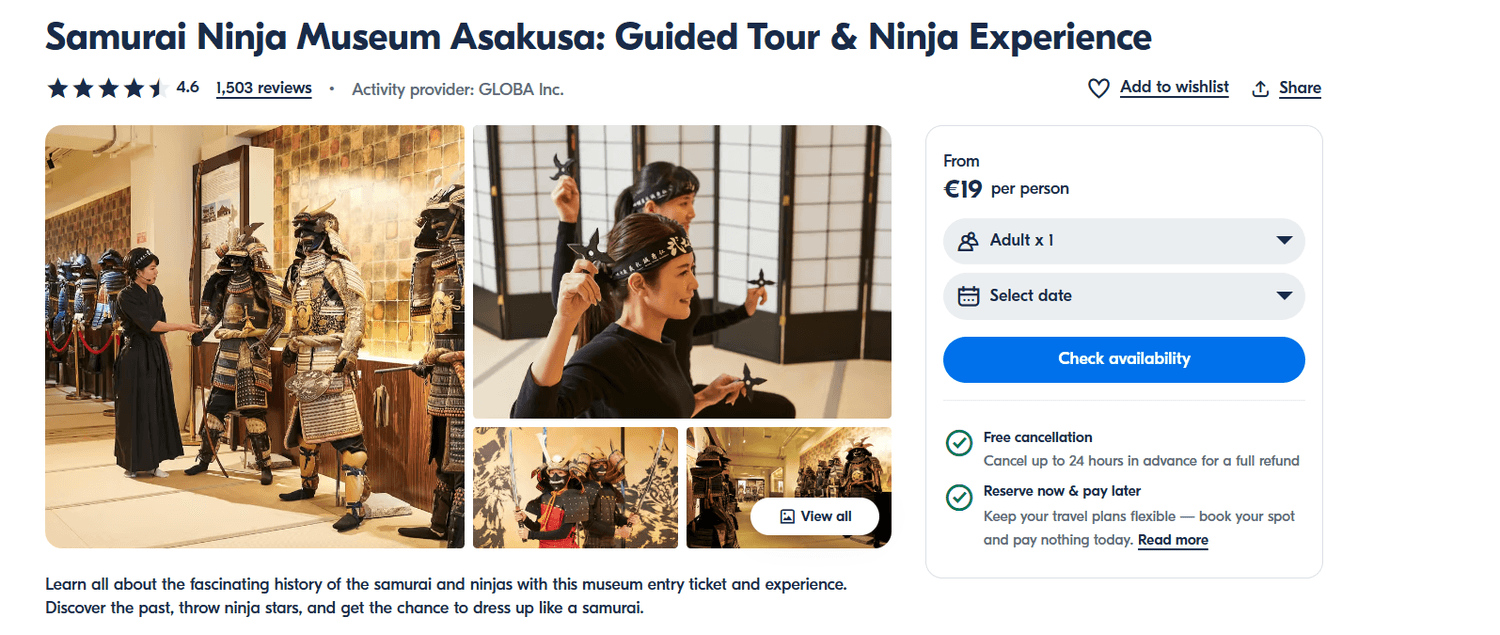
Task: Open the 1,503 reviews link
Action: [264, 88]
